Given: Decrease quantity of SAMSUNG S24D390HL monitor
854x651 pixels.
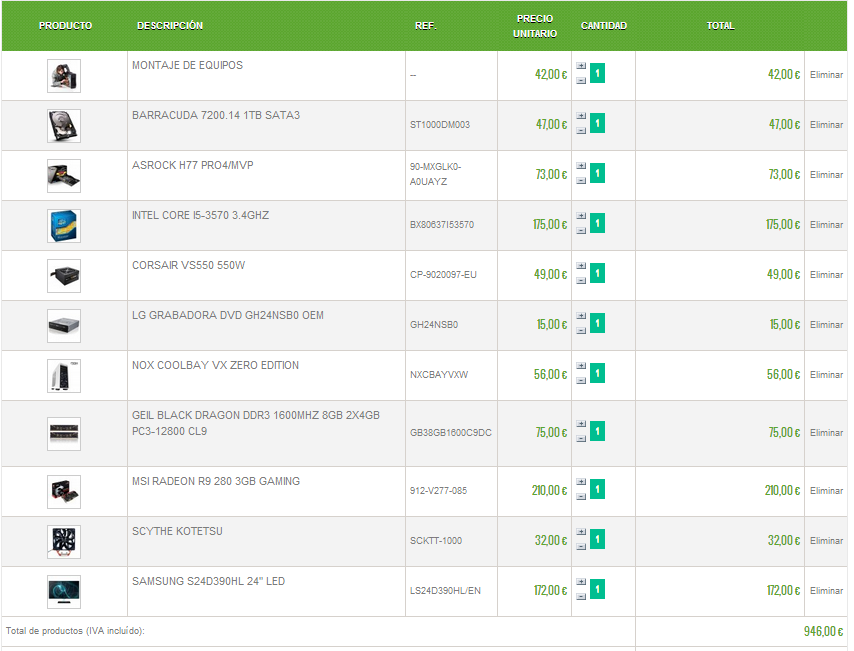Looking at the screenshot, I should (x=581, y=598).
